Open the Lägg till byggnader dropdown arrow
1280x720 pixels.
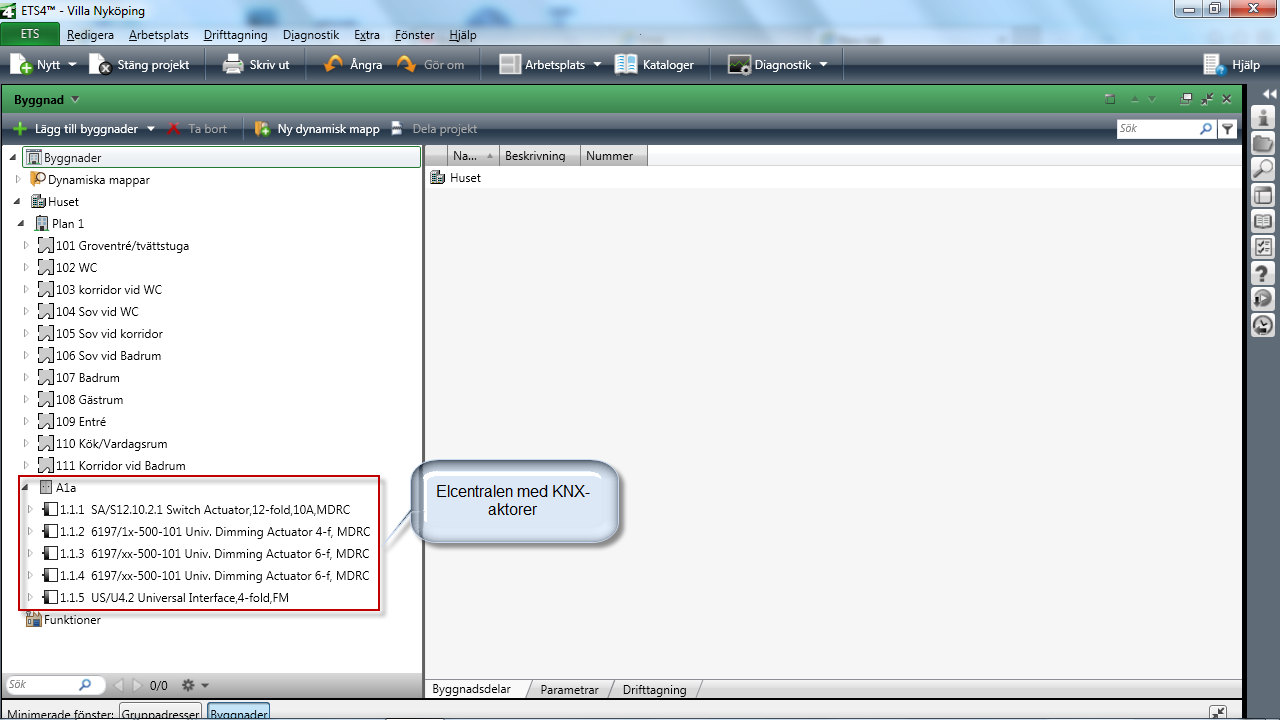click(x=151, y=129)
